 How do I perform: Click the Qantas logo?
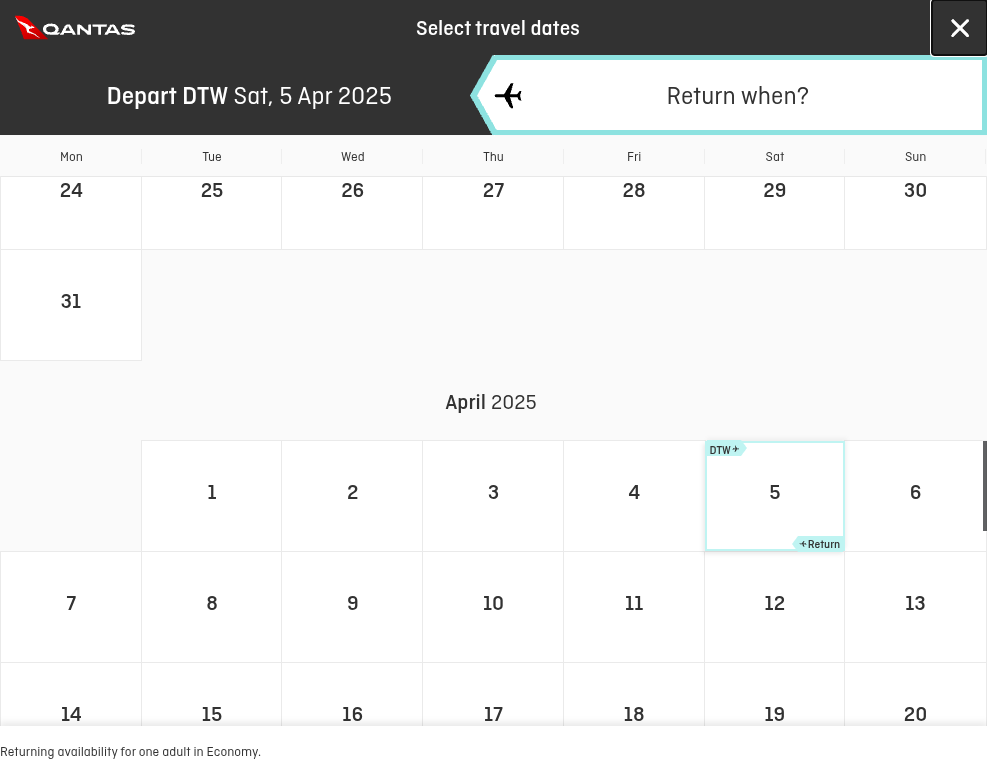tap(75, 28)
